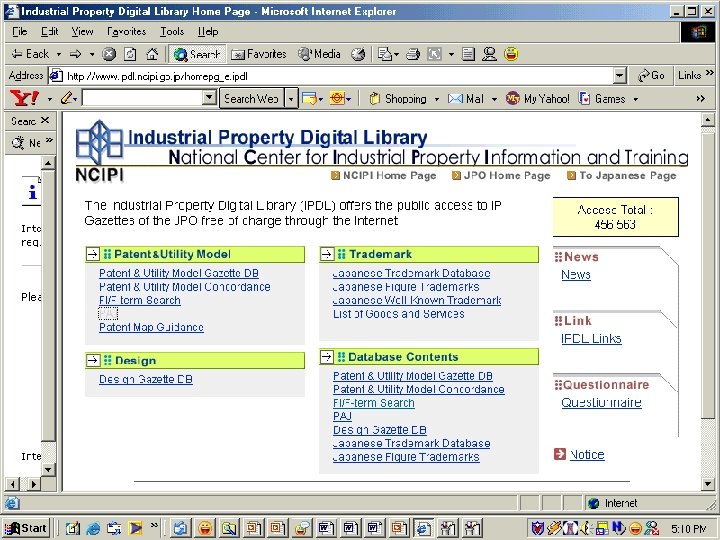Image resolution: width=720 pixels, height=540 pixels.
Task: Click the Forward navigation arrow
Action: tap(76, 54)
